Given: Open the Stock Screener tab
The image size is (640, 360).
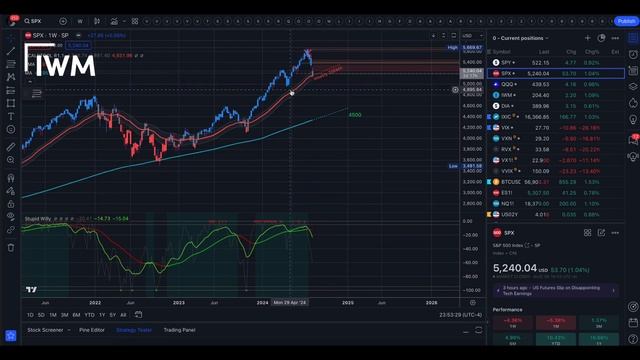Looking at the screenshot, I should pyautogui.click(x=45, y=330).
